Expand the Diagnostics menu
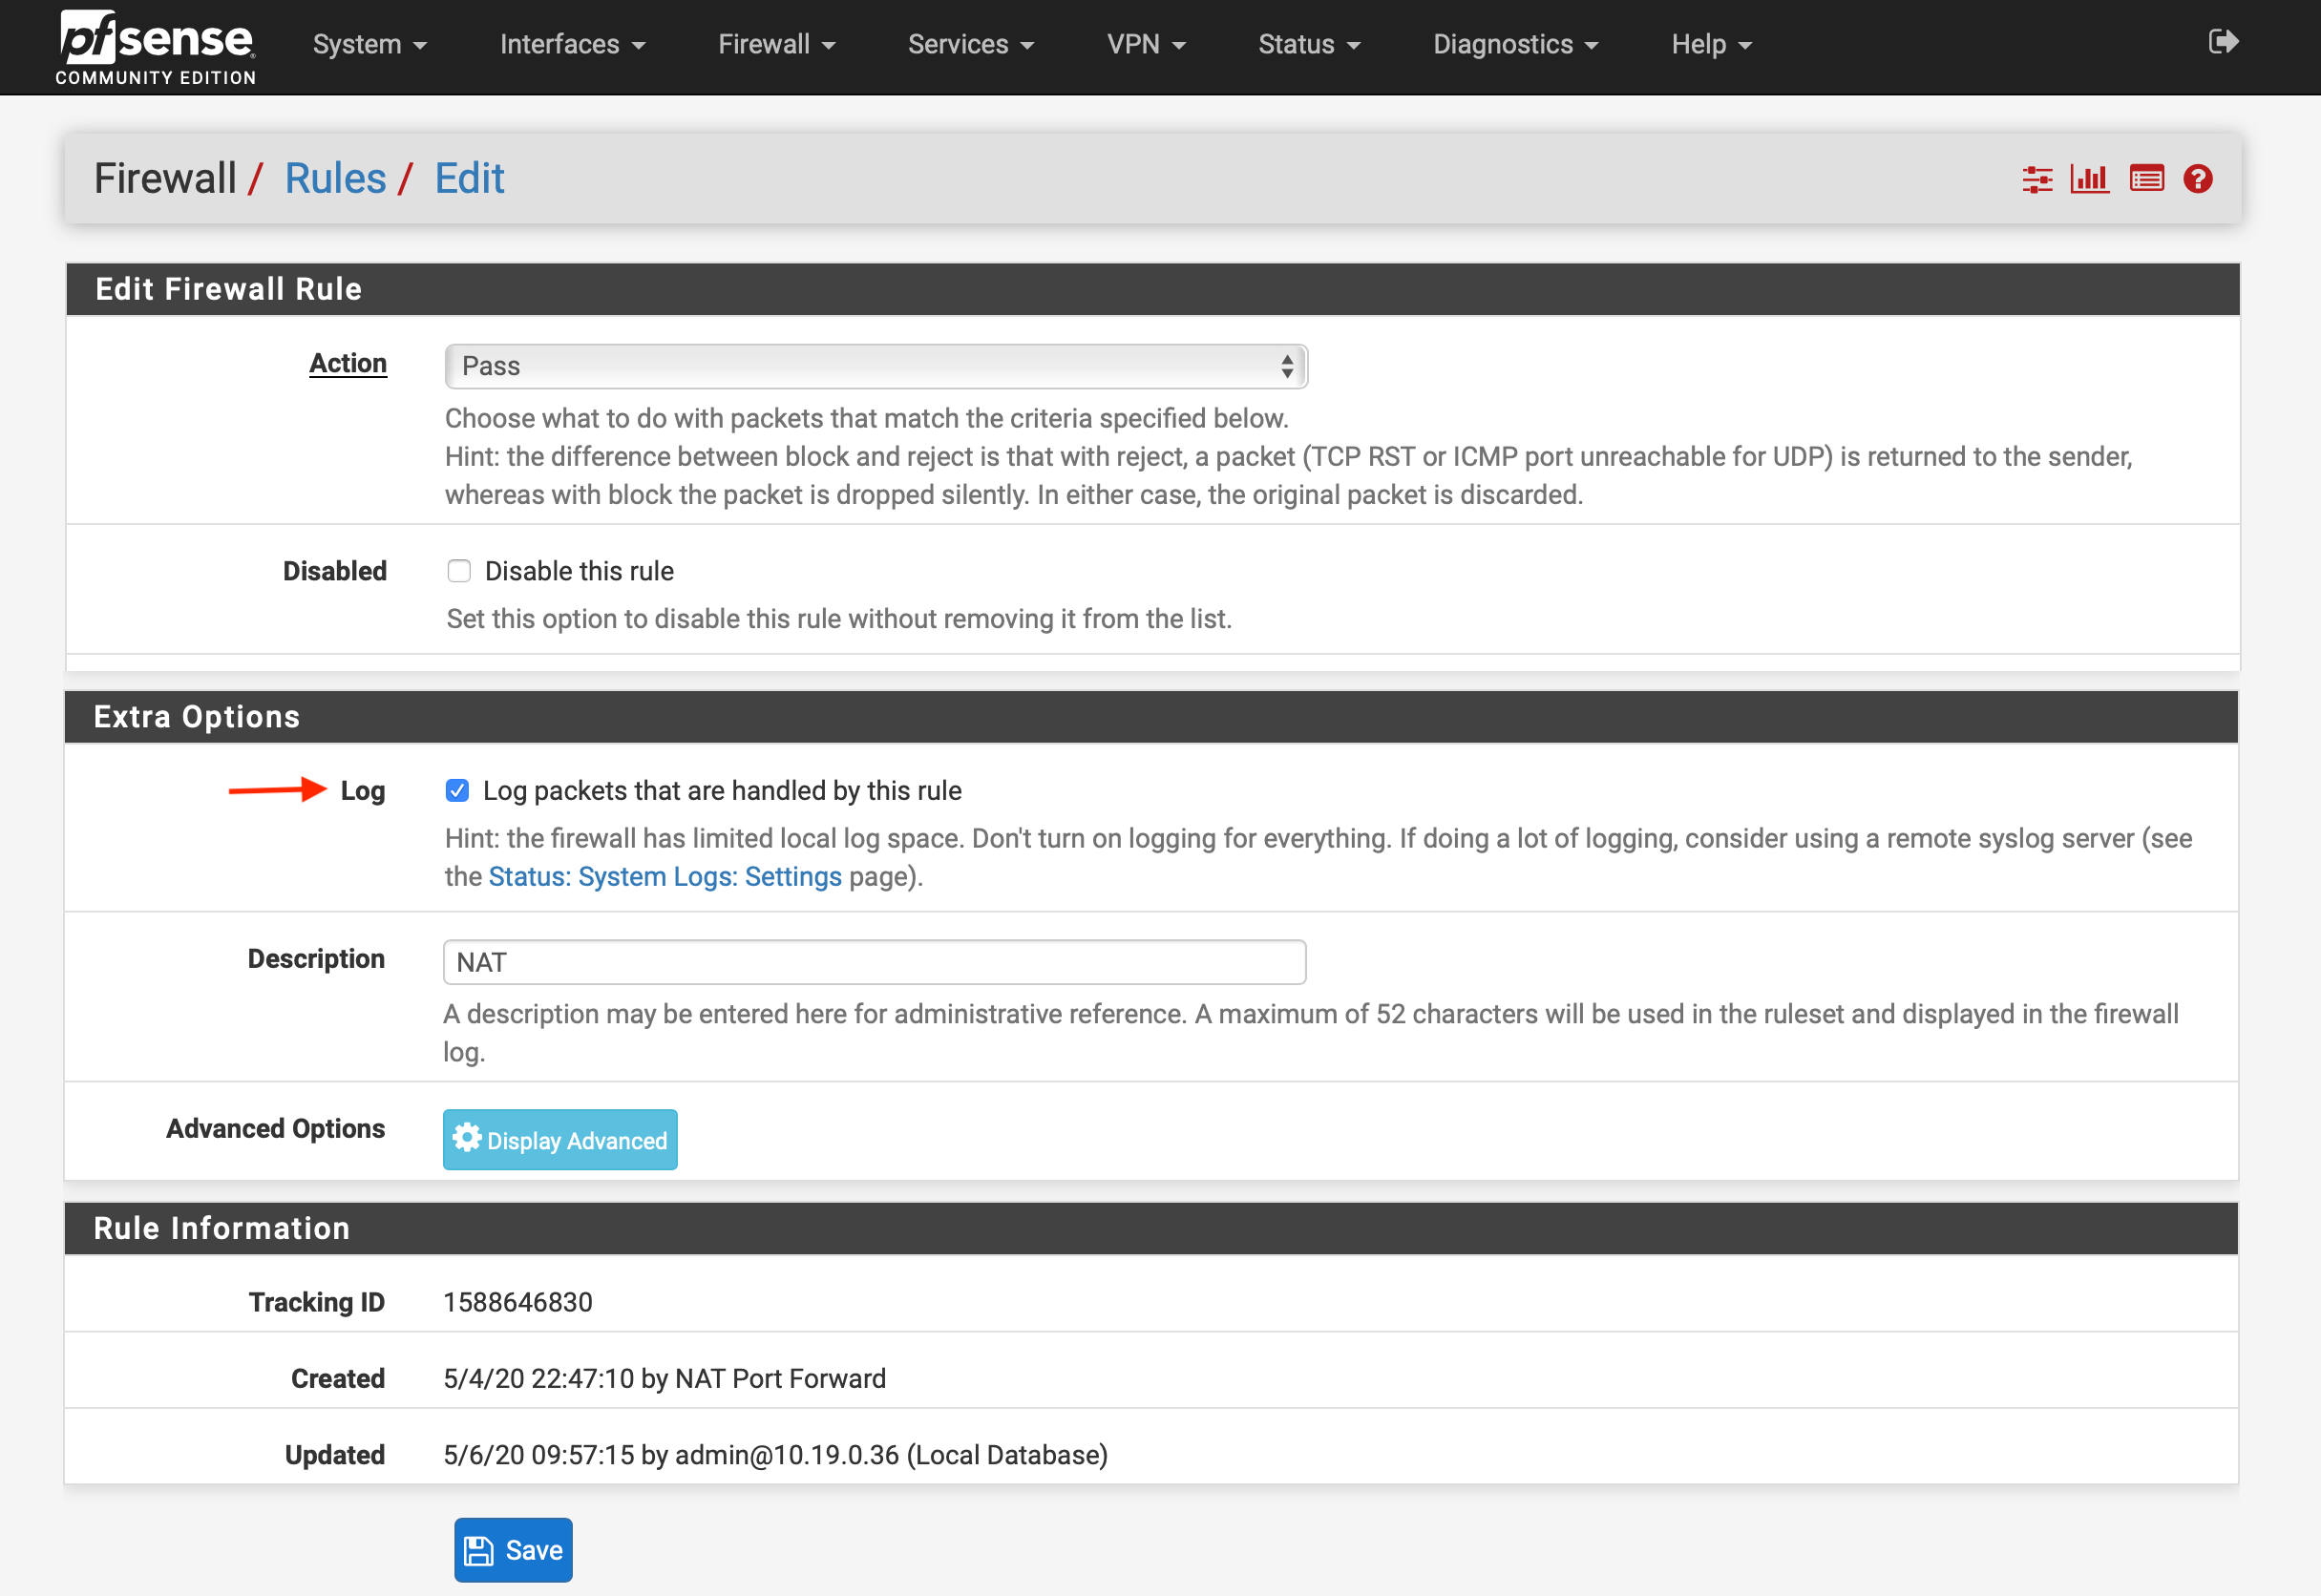 (x=1514, y=45)
